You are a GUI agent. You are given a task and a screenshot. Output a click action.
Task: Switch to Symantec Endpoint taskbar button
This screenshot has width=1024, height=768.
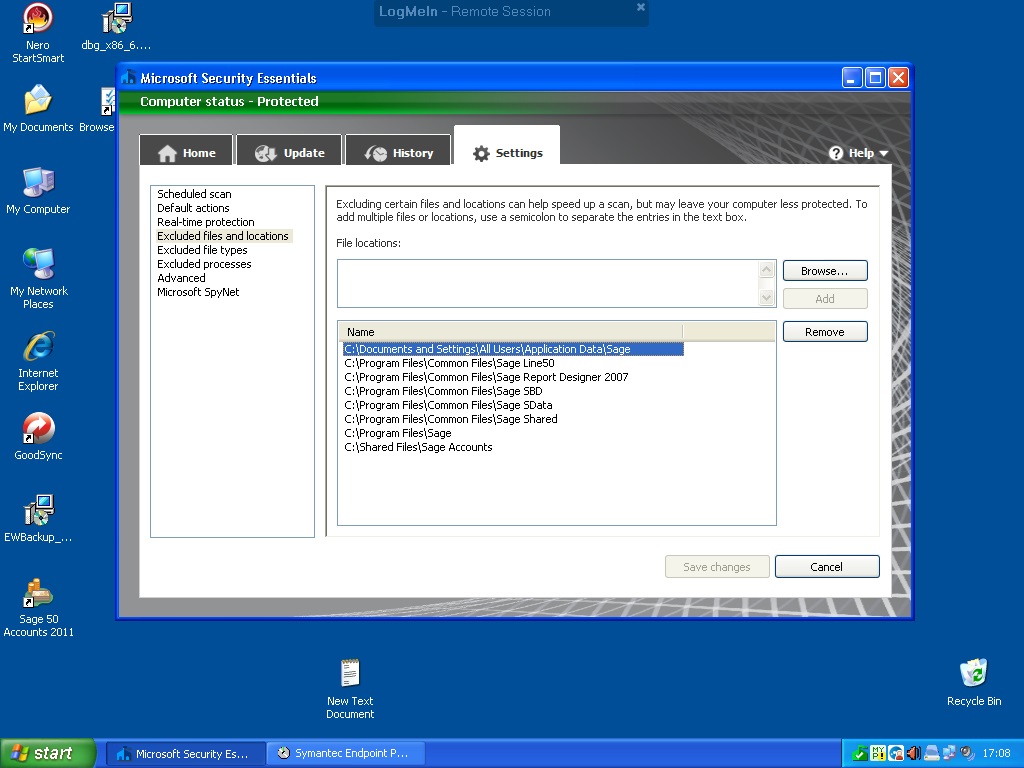click(x=345, y=754)
